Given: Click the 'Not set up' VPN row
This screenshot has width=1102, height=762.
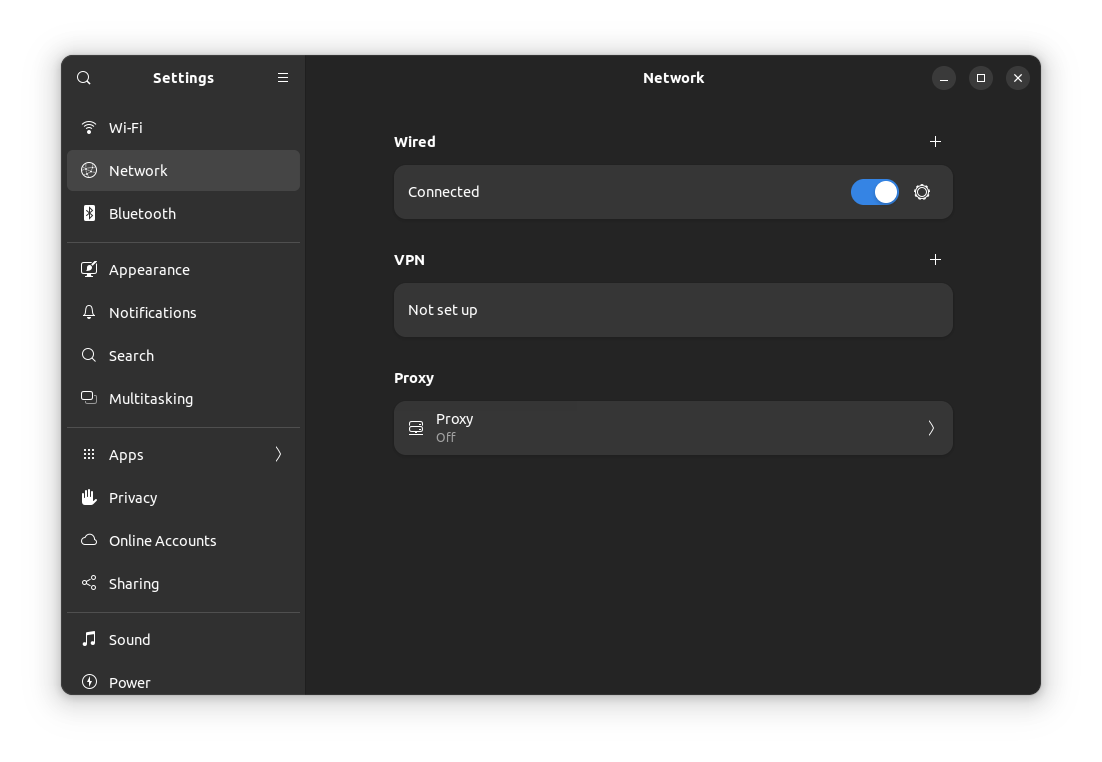Looking at the screenshot, I should pos(673,310).
